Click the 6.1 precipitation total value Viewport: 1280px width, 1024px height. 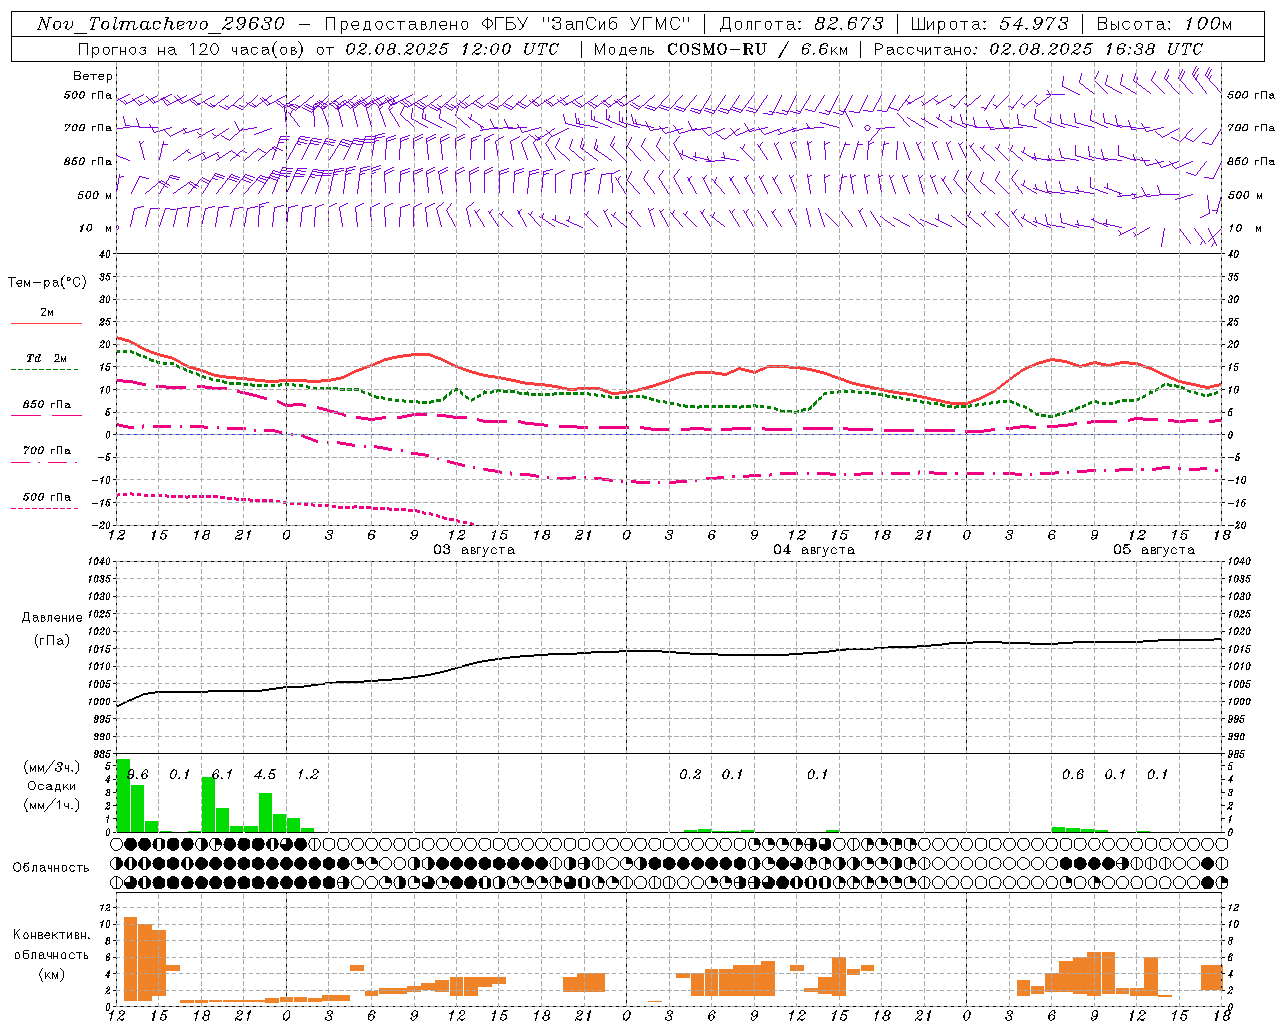[x=222, y=775]
